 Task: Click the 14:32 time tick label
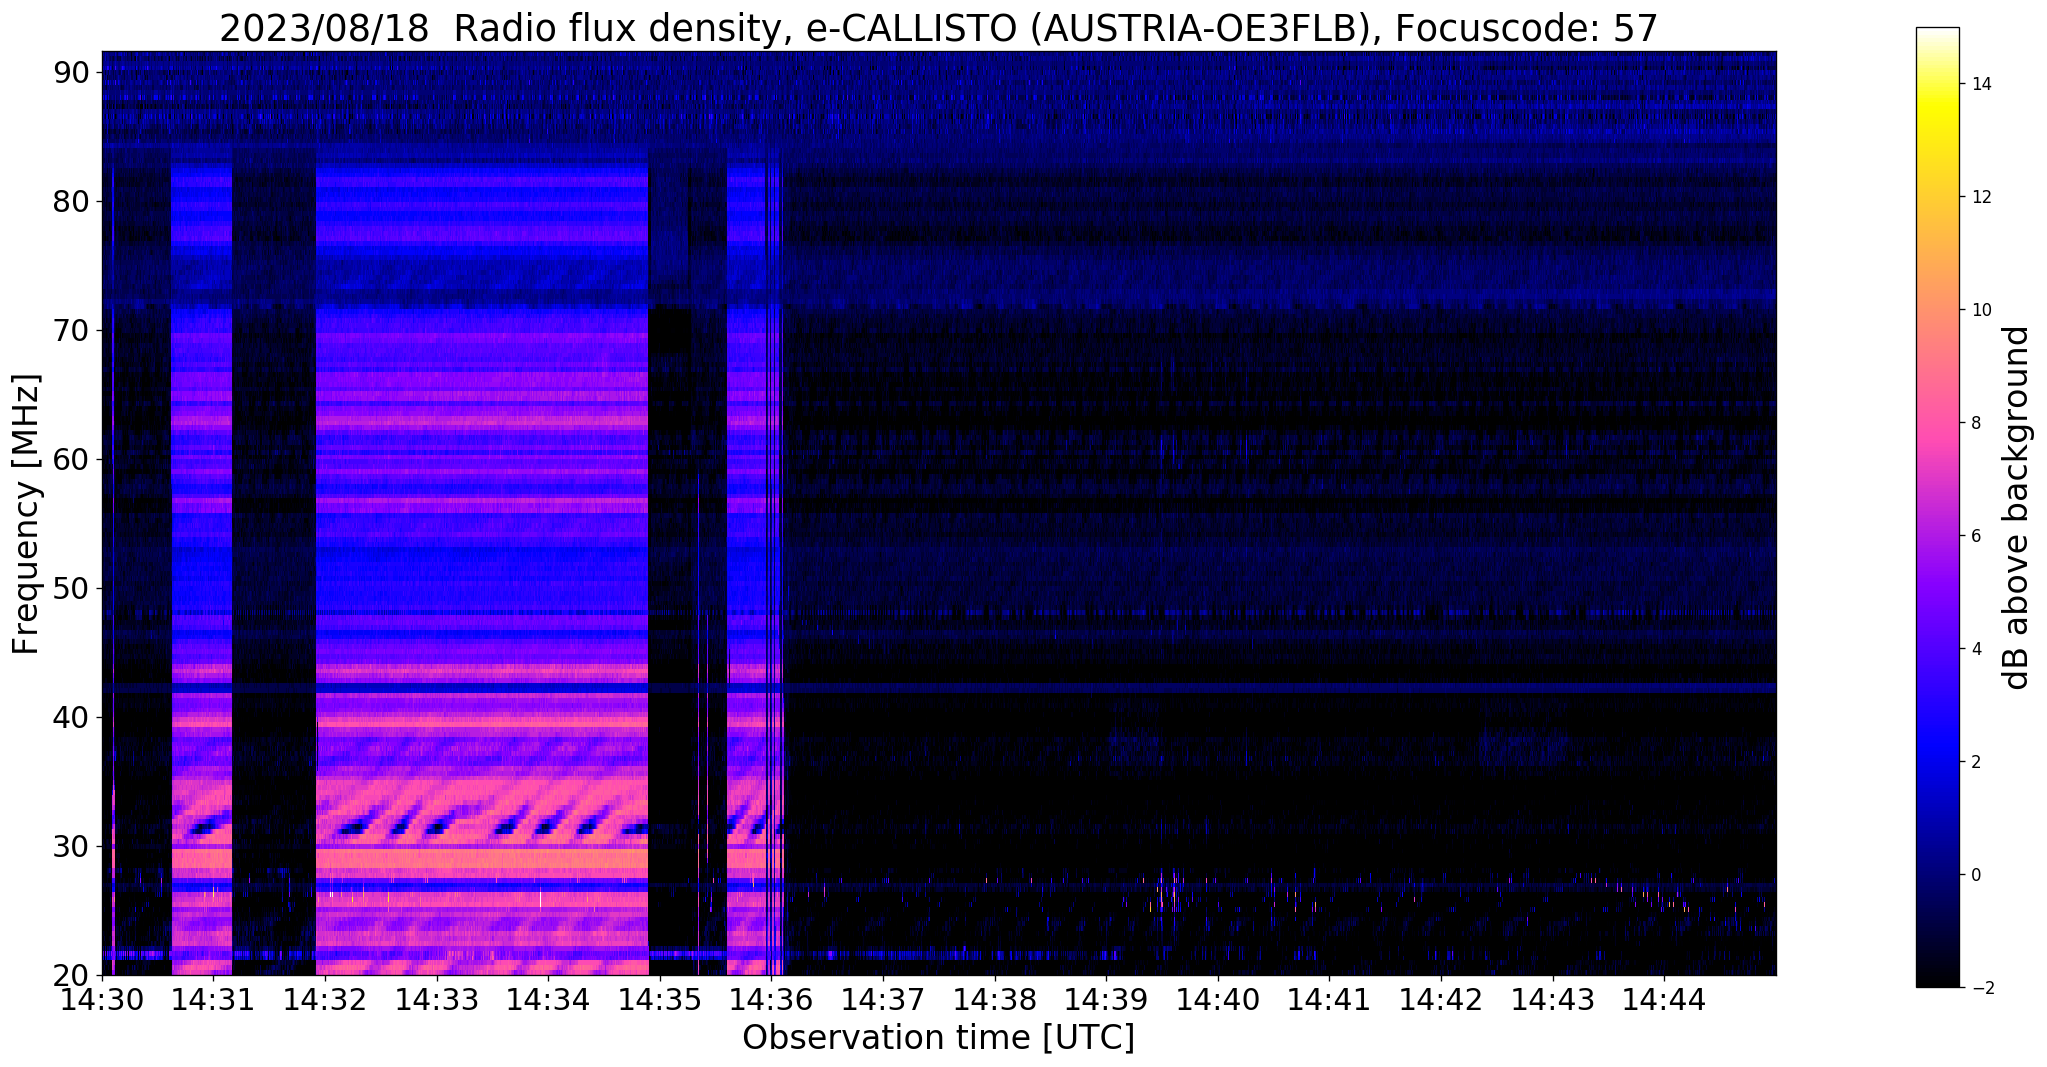(325, 999)
